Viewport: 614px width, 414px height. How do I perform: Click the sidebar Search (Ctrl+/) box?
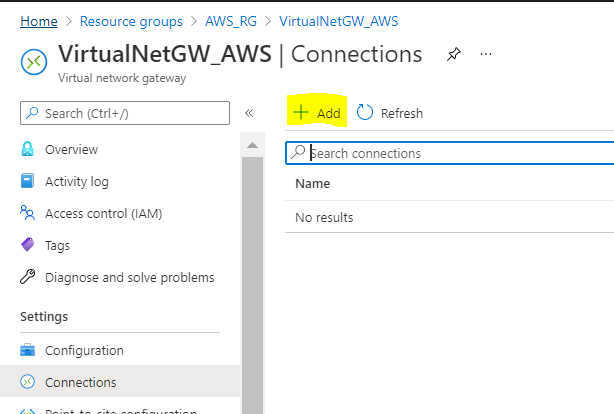click(125, 113)
